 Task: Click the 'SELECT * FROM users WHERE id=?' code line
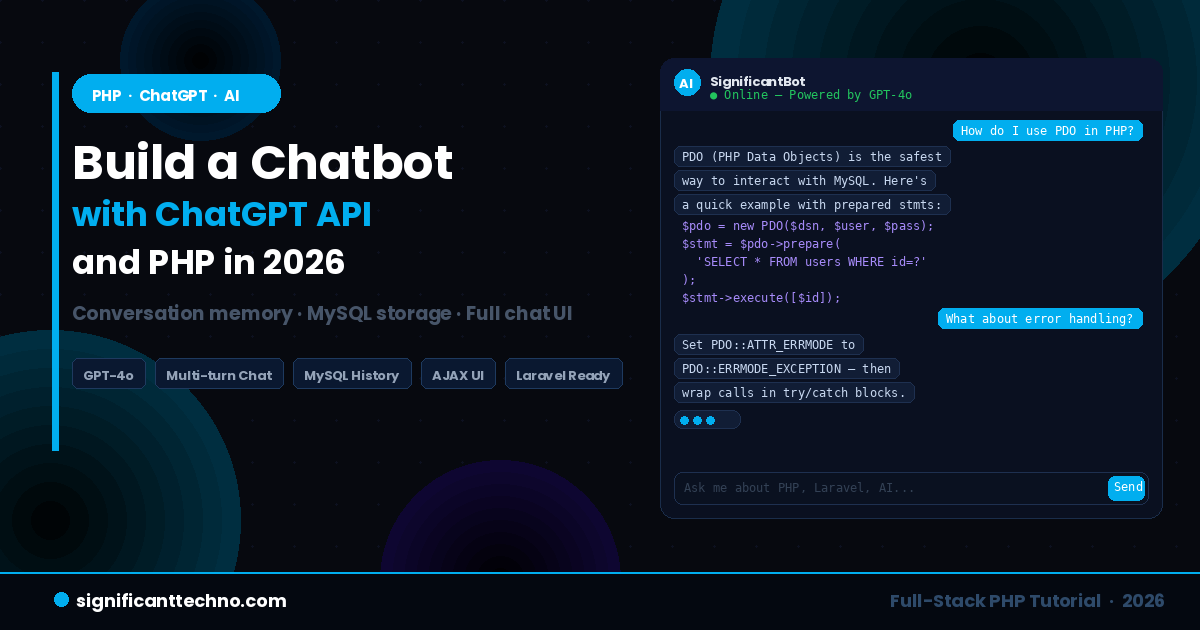coord(811,262)
